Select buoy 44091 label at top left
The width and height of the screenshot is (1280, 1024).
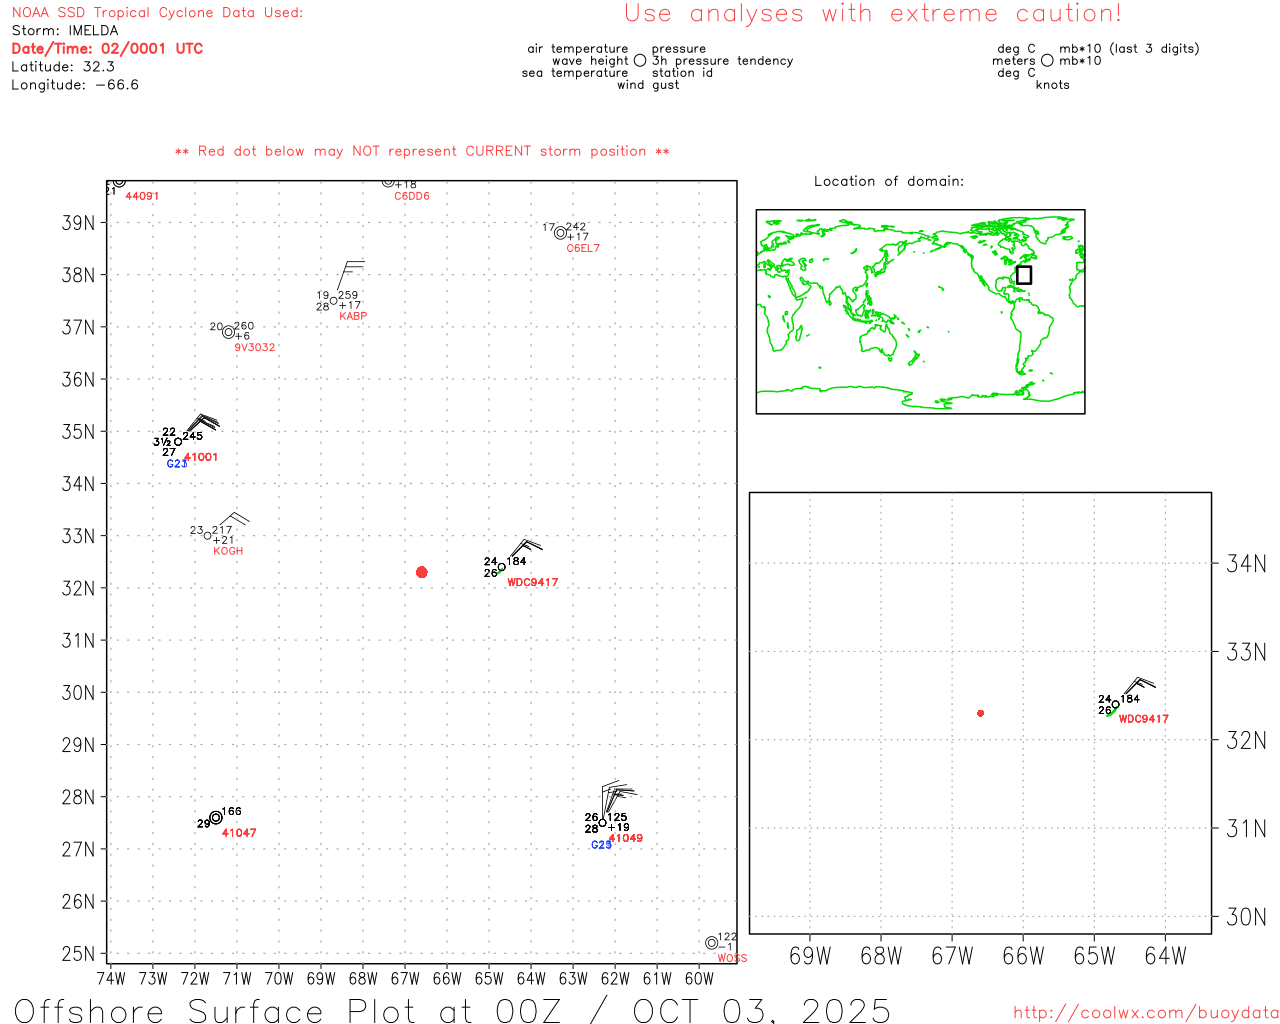pos(142,196)
